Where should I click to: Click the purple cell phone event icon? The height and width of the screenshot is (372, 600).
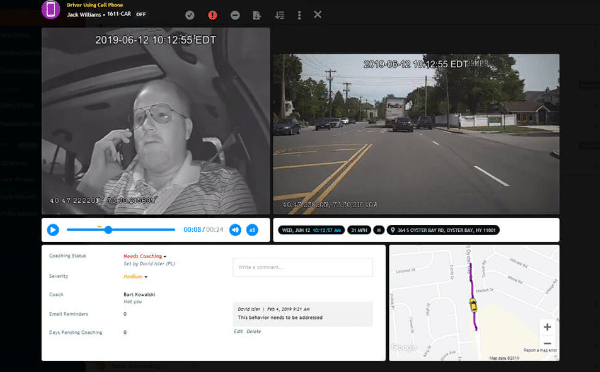[51, 10]
